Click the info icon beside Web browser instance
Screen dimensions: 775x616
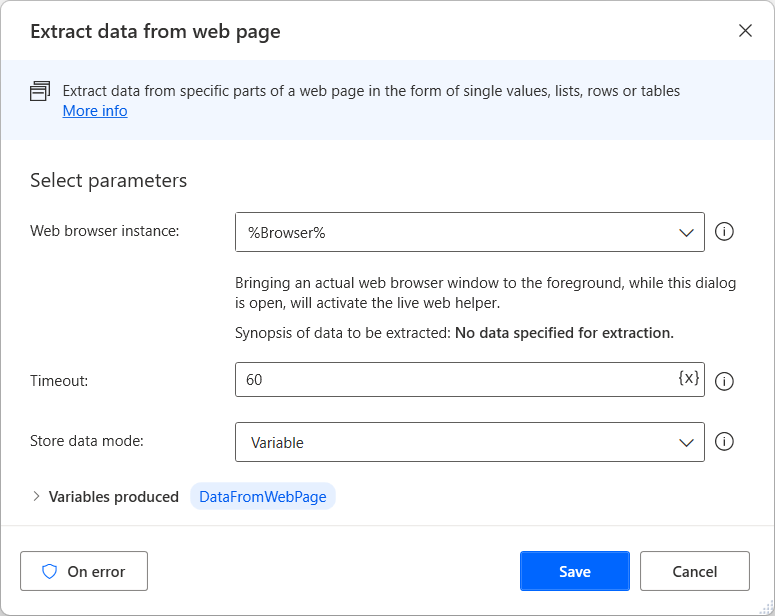click(x=726, y=232)
